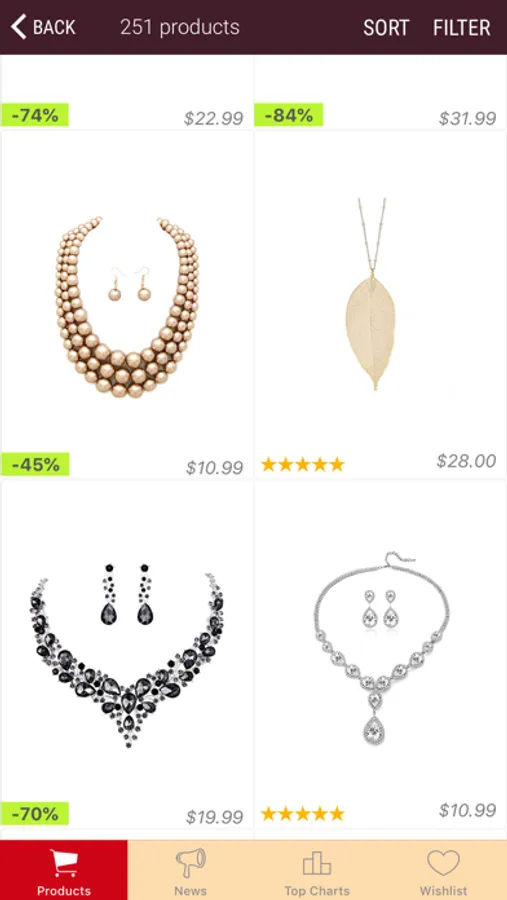Tap the -45% discount badge

tap(35, 464)
